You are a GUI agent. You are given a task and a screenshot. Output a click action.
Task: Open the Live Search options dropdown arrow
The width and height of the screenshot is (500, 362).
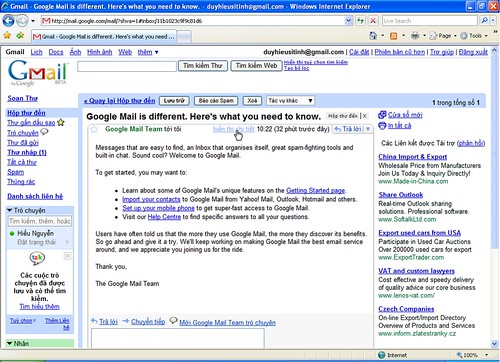coord(493,21)
